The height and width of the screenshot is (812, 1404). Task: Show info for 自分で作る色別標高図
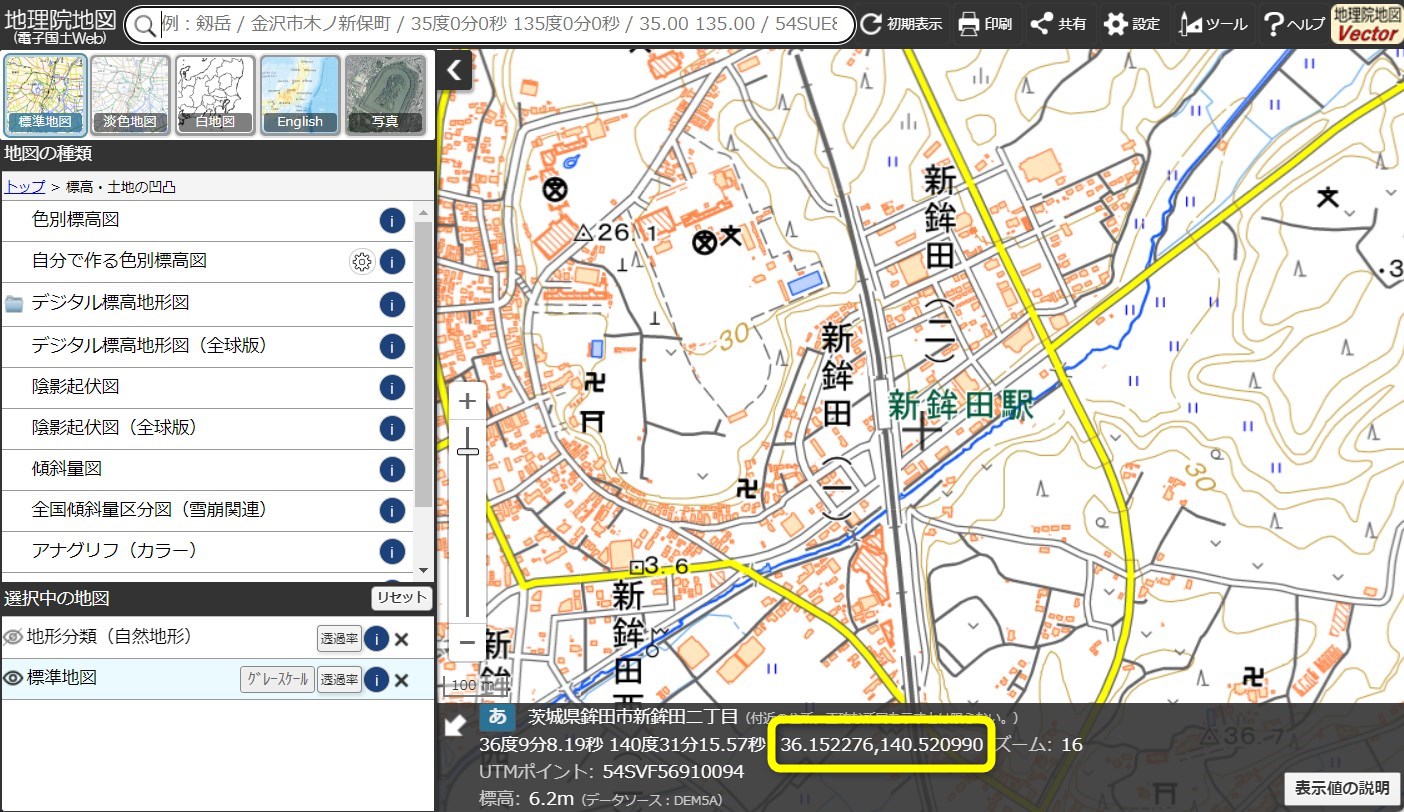392,263
